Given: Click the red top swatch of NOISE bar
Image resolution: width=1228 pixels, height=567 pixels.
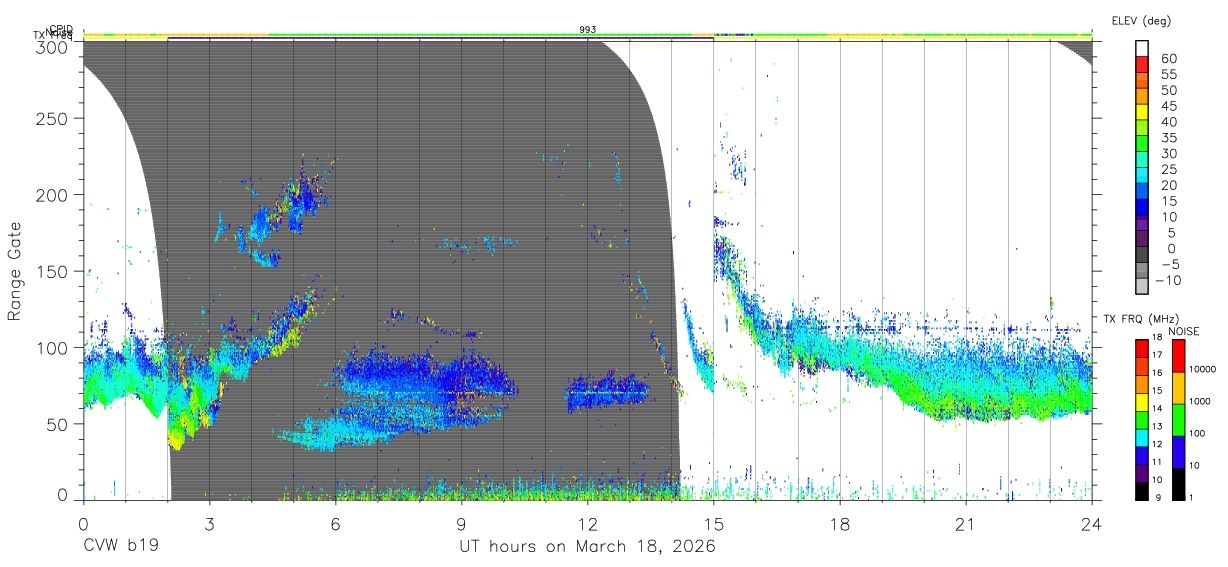Looking at the screenshot, I should coord(1177,355).
